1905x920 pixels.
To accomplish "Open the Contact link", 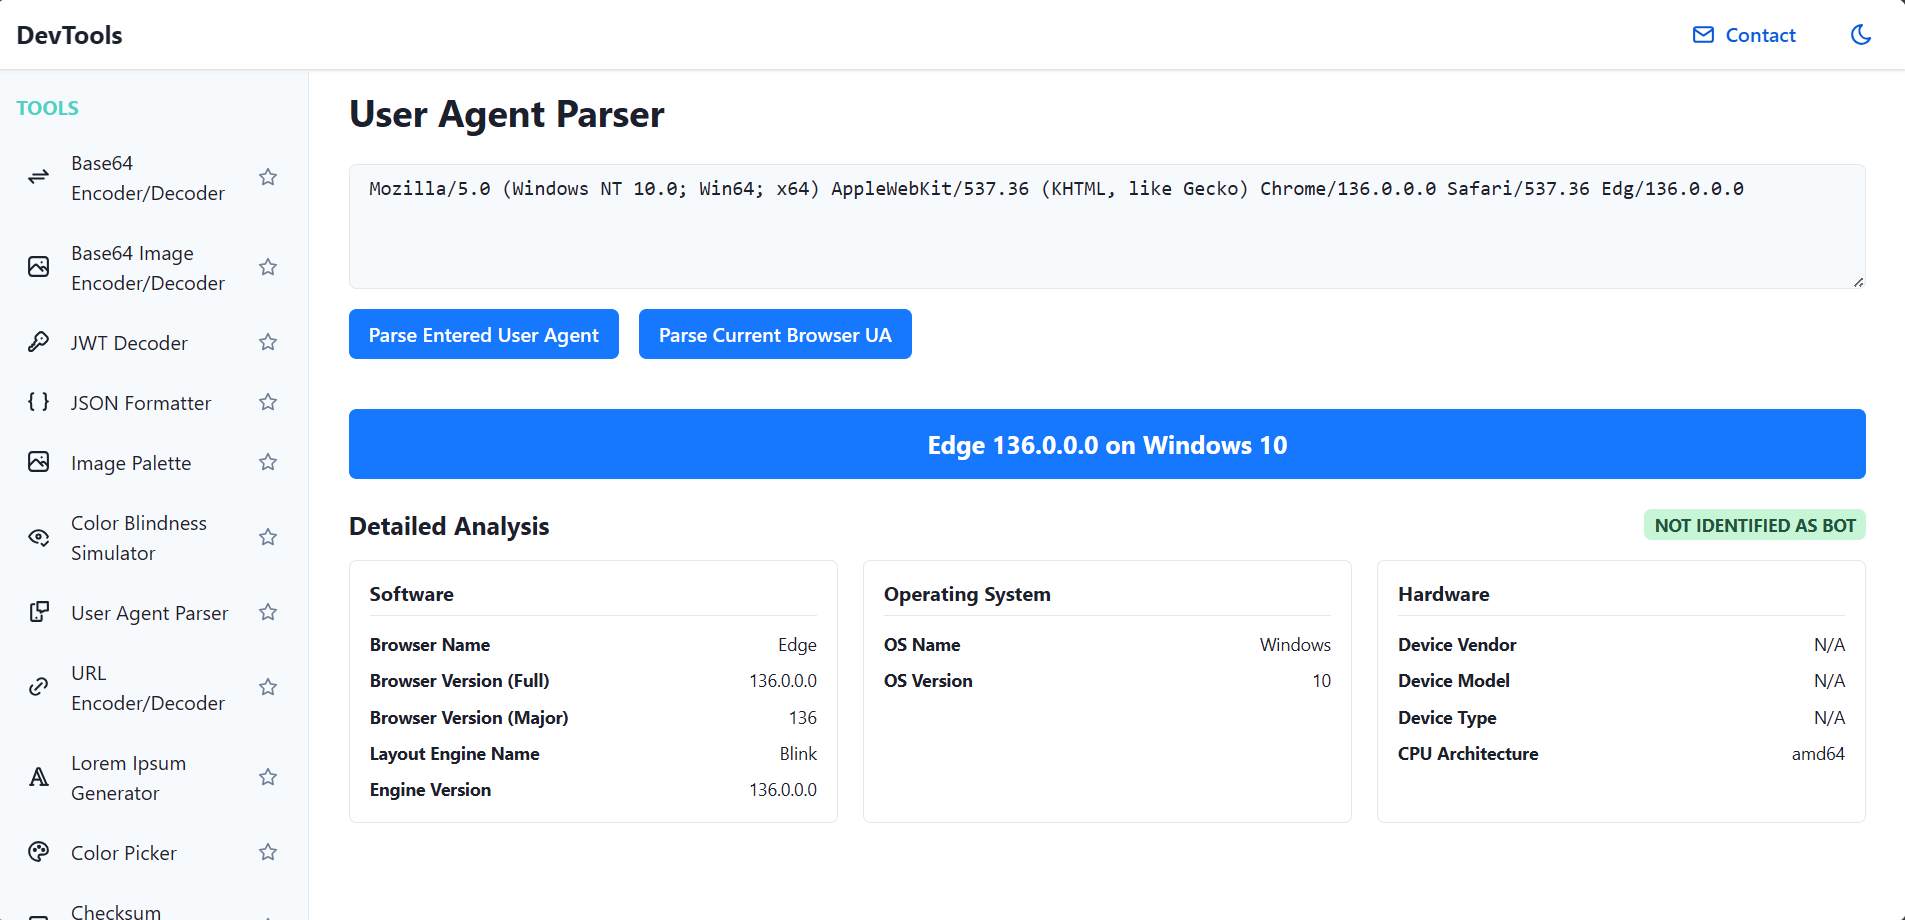I will click(x=1744, y=35).
